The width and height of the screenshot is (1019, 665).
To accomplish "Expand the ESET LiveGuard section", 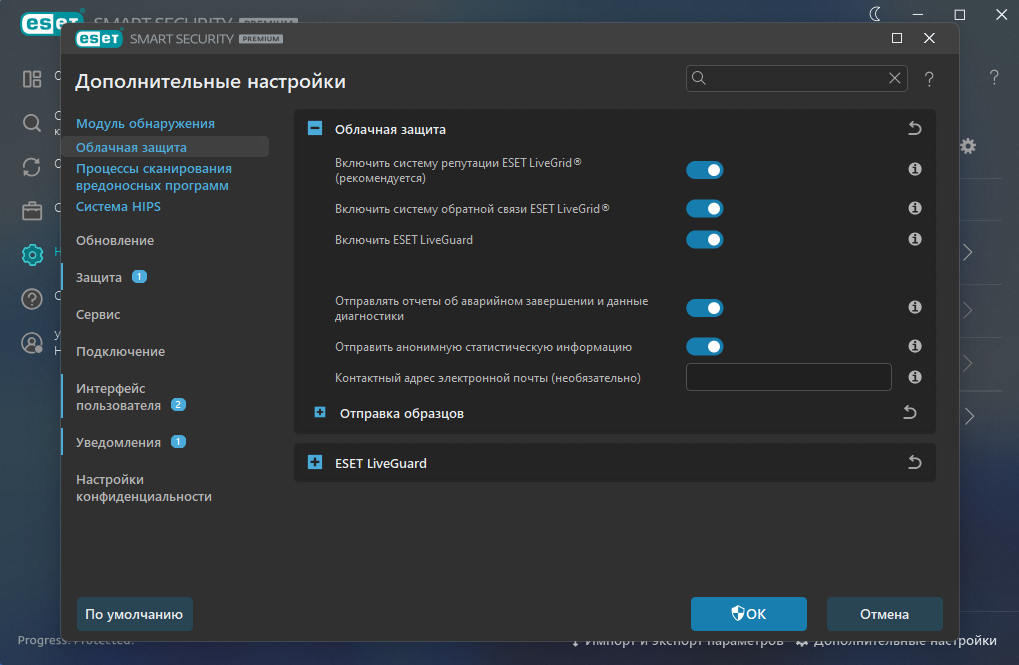I will 315,462.
